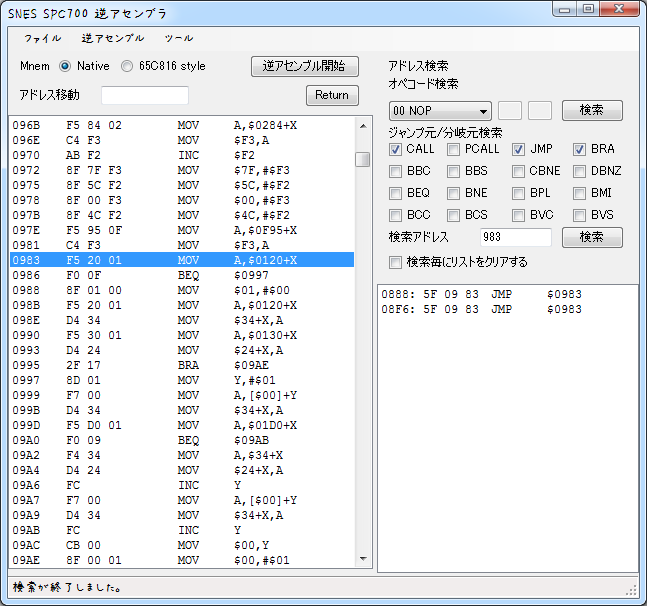This screenshot has height=606, width=647.
Task: Click the 逆アセンブル開始 button
Action: point(305,66)
